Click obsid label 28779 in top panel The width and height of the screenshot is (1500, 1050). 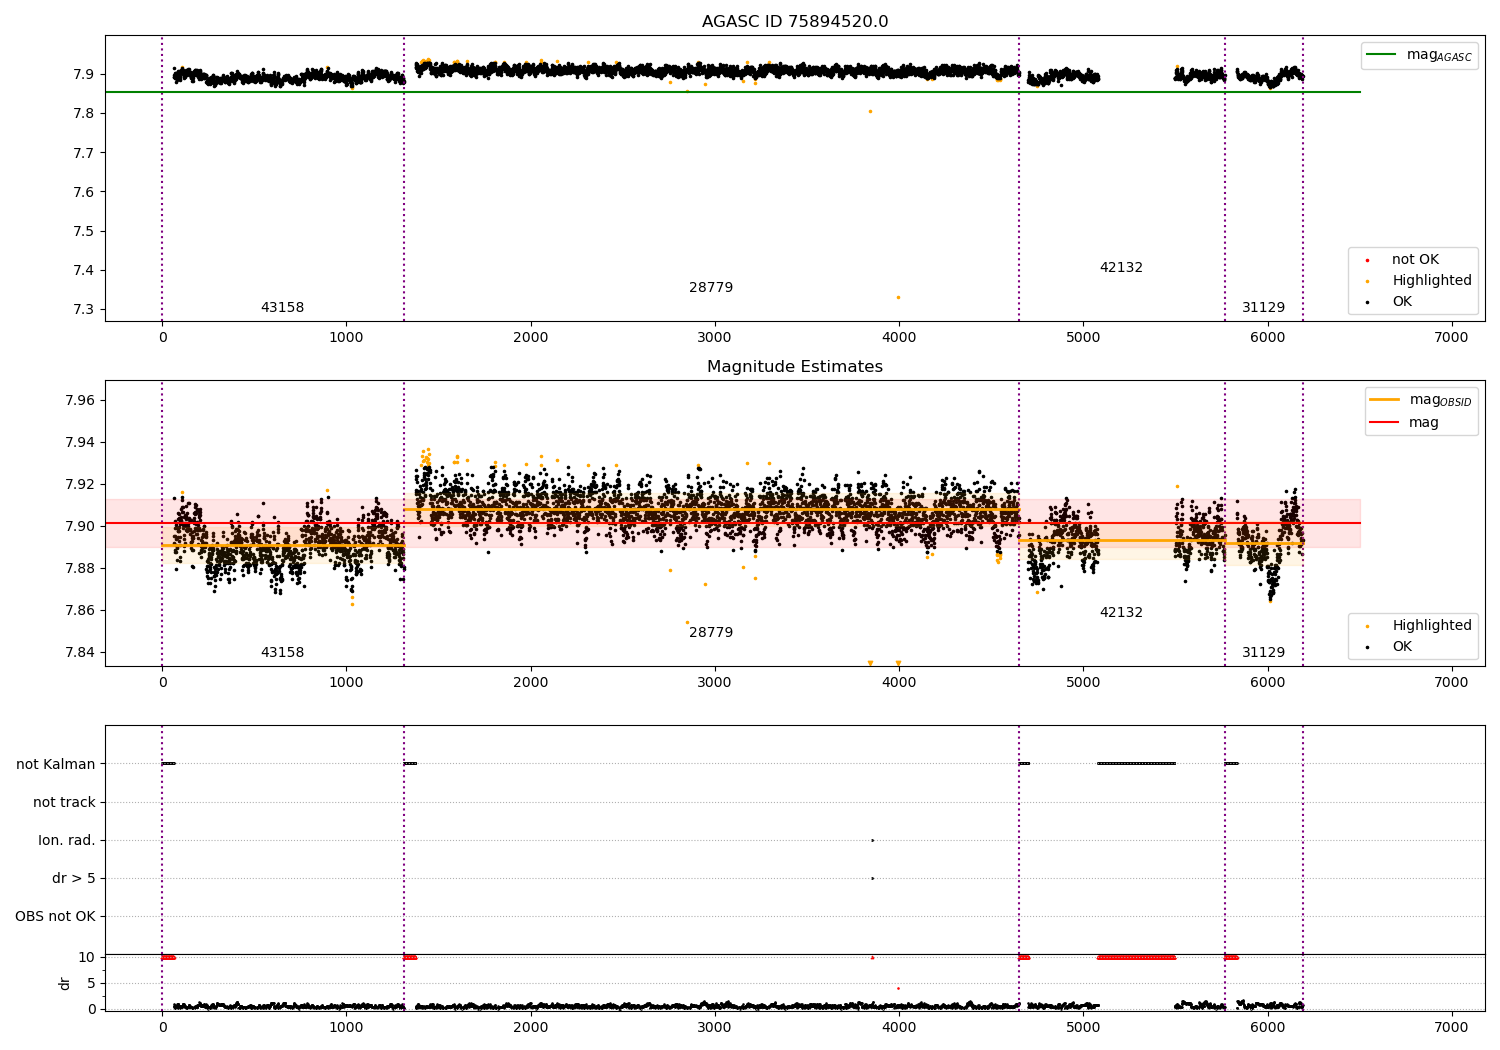pos(711,288)
